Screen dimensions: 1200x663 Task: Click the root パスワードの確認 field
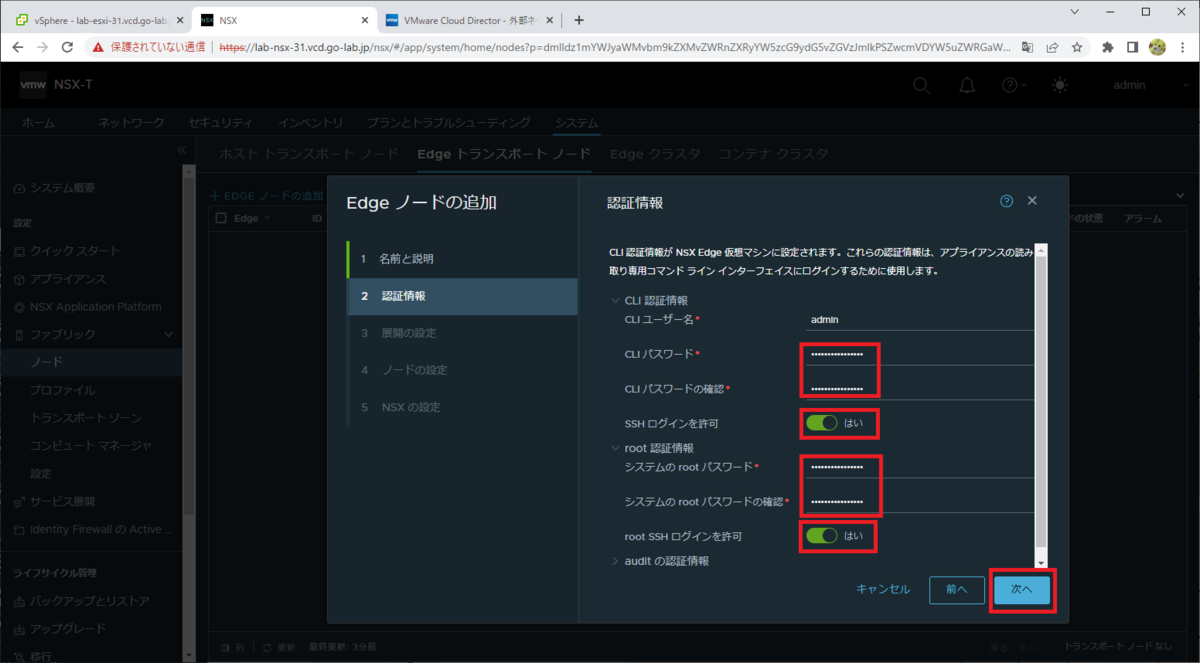coord(920,501)
